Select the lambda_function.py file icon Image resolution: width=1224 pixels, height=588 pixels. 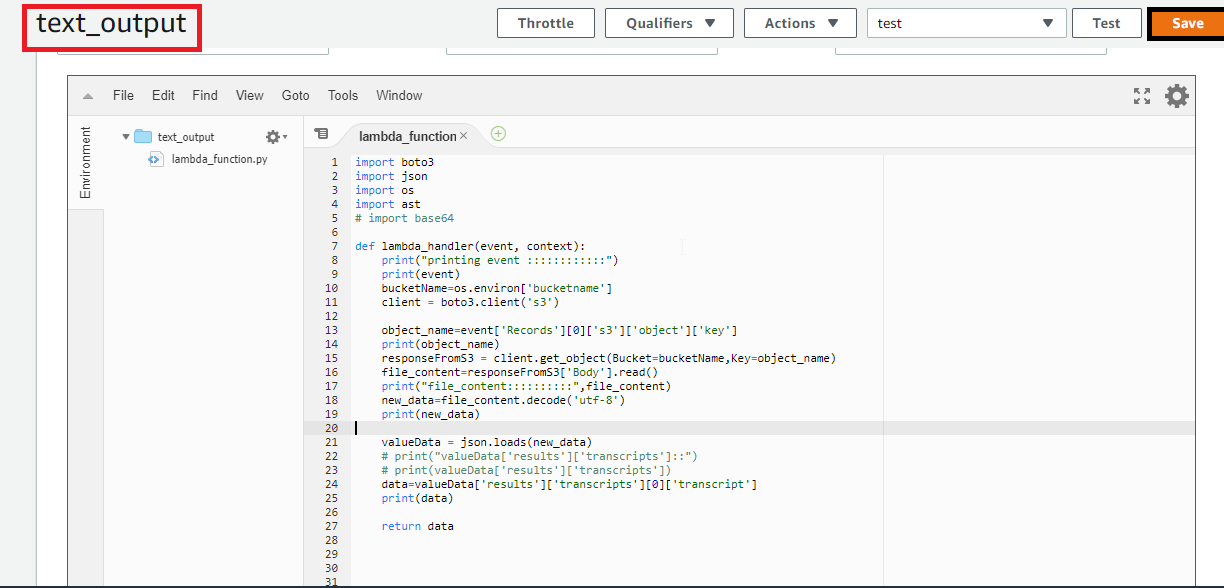(x=156, y=159)
